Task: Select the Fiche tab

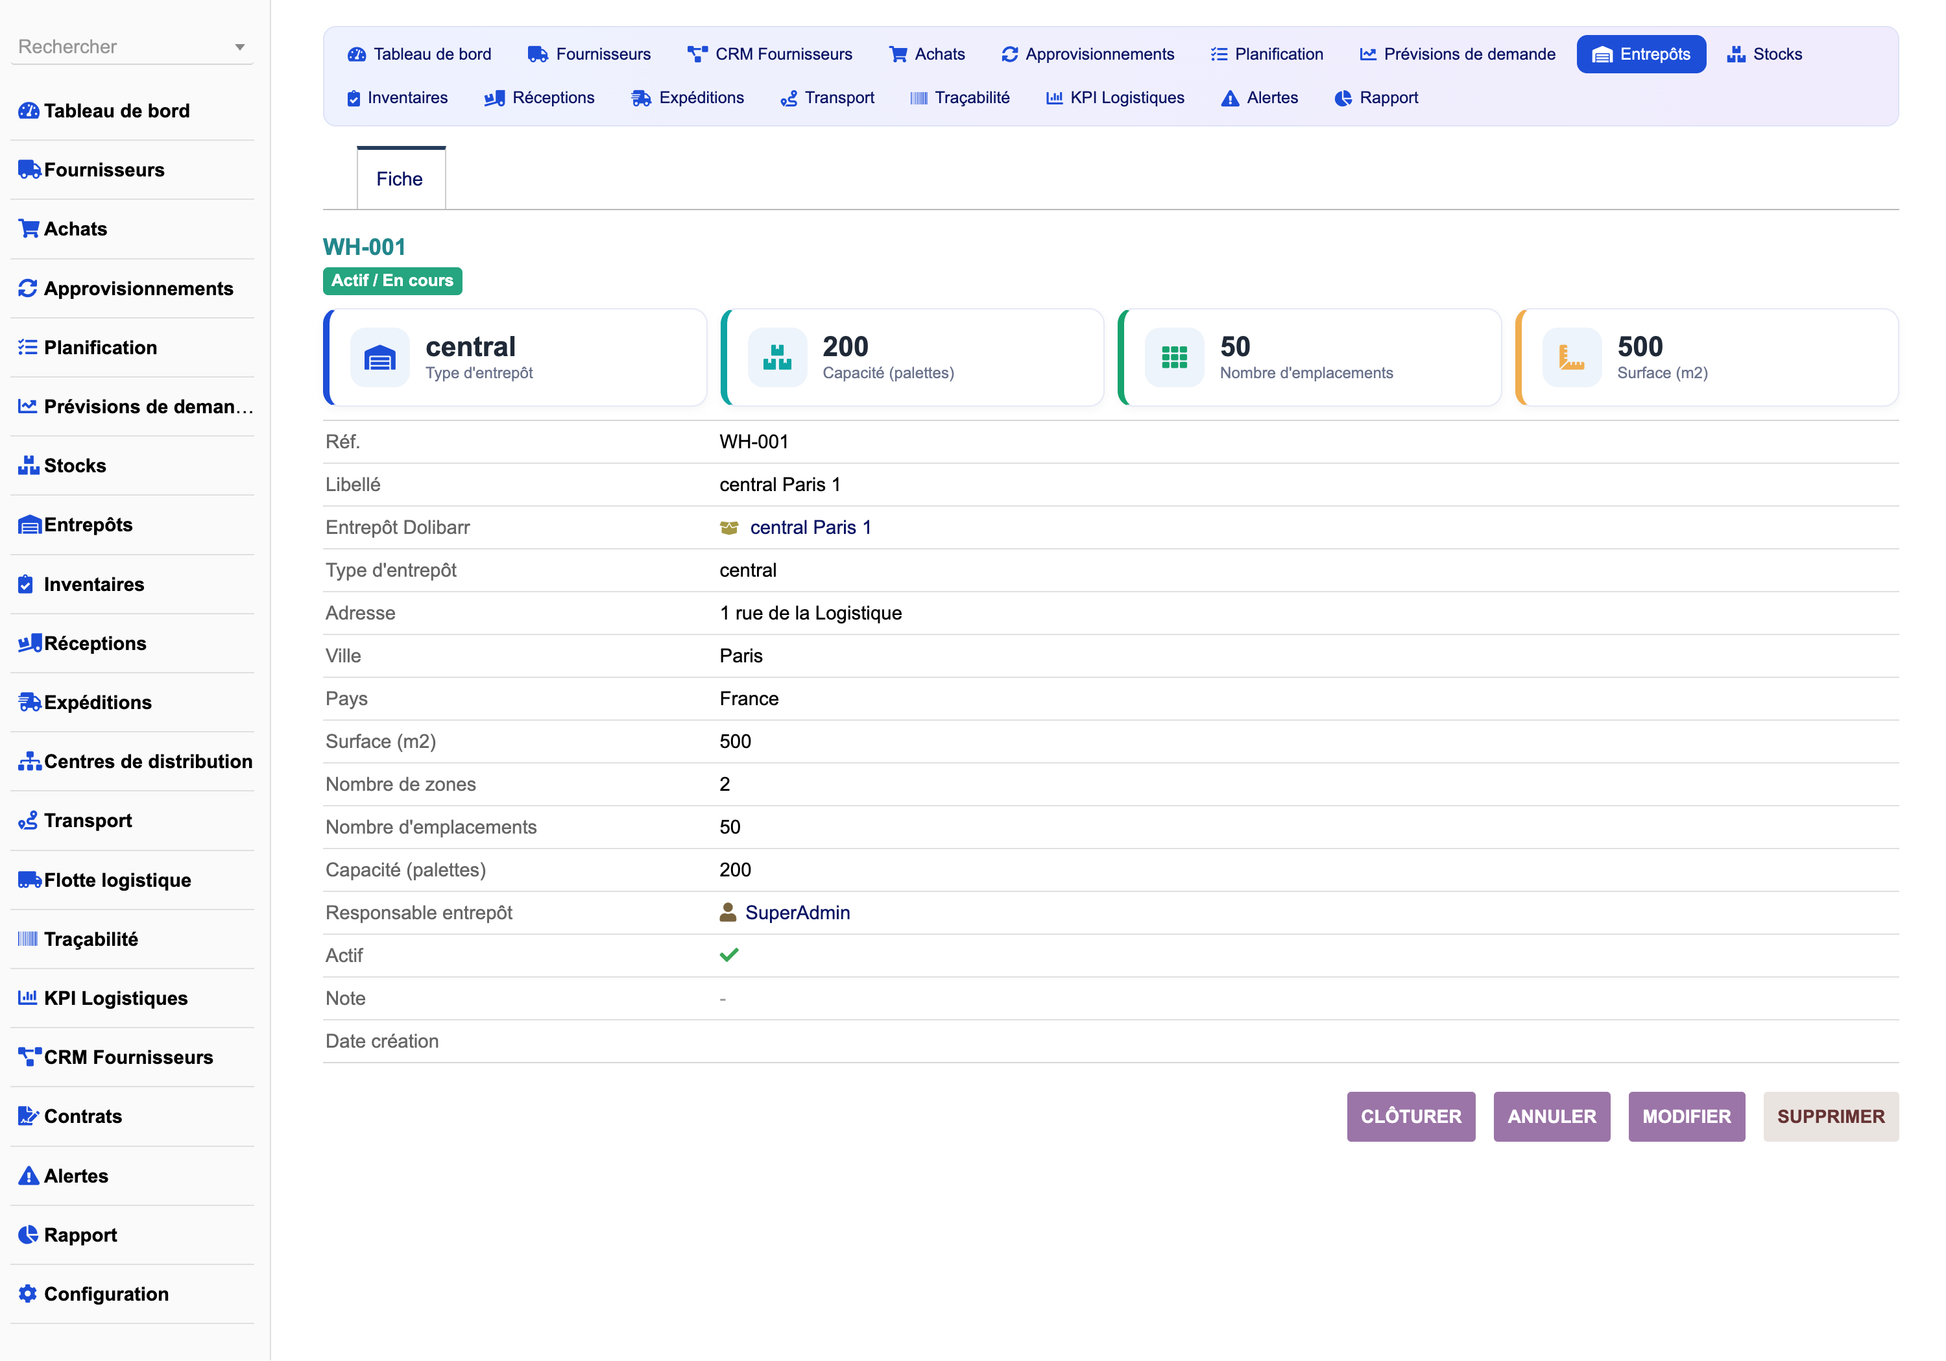Action: click(400, 179)
